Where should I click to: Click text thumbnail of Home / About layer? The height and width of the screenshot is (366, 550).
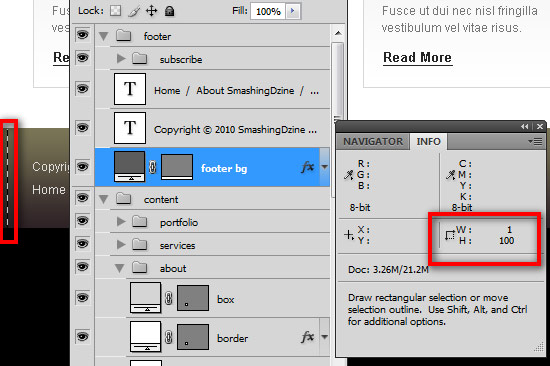pyautogui.click(x=130, y=89)
